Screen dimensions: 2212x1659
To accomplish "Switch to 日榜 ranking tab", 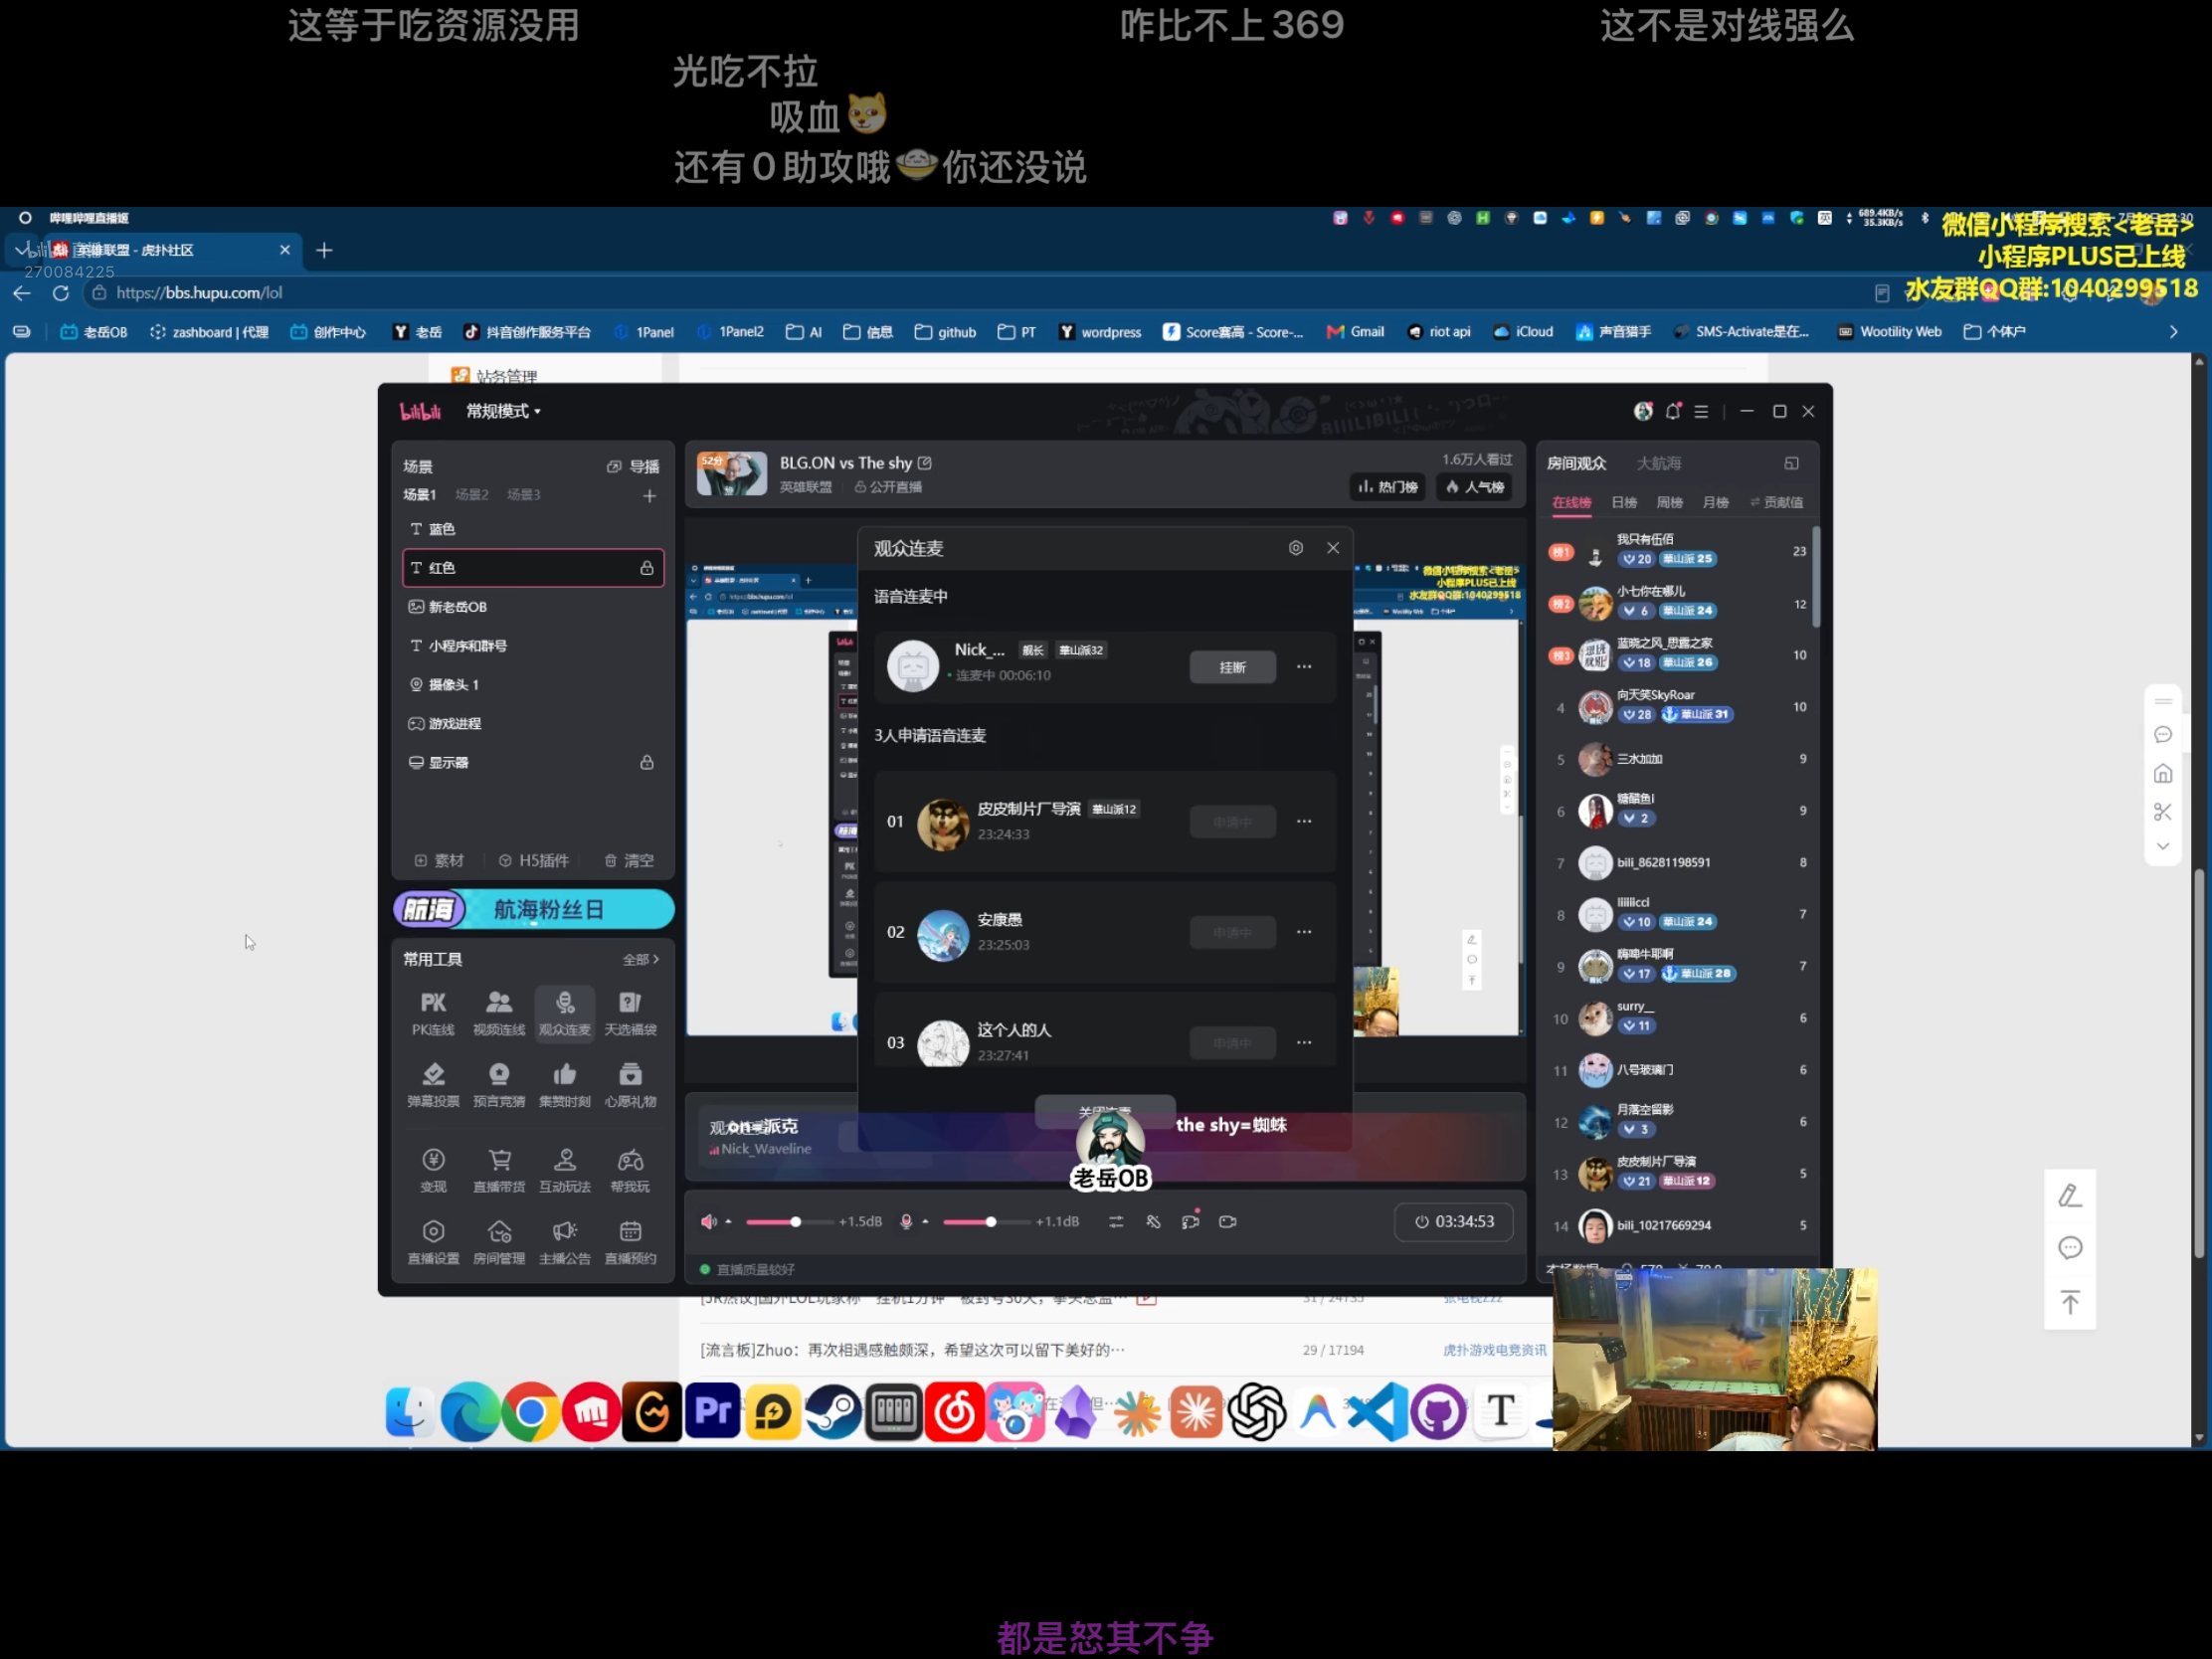I will tap(1624, 502).
